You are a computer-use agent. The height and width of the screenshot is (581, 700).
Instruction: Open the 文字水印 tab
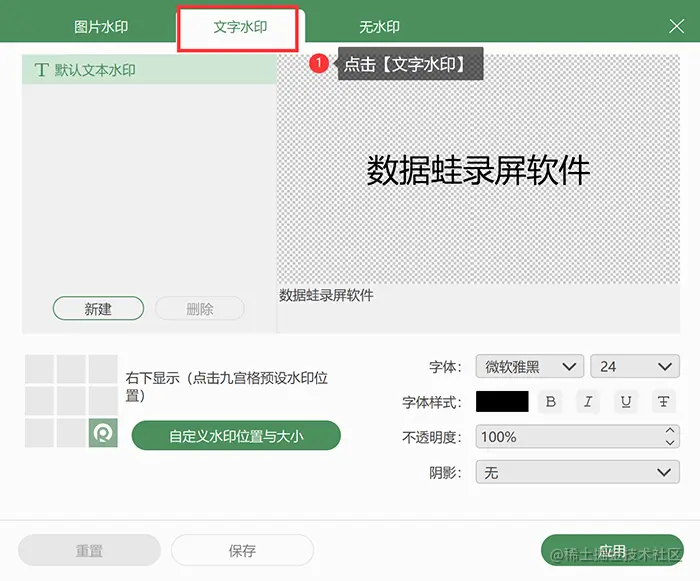click(240, 27)
